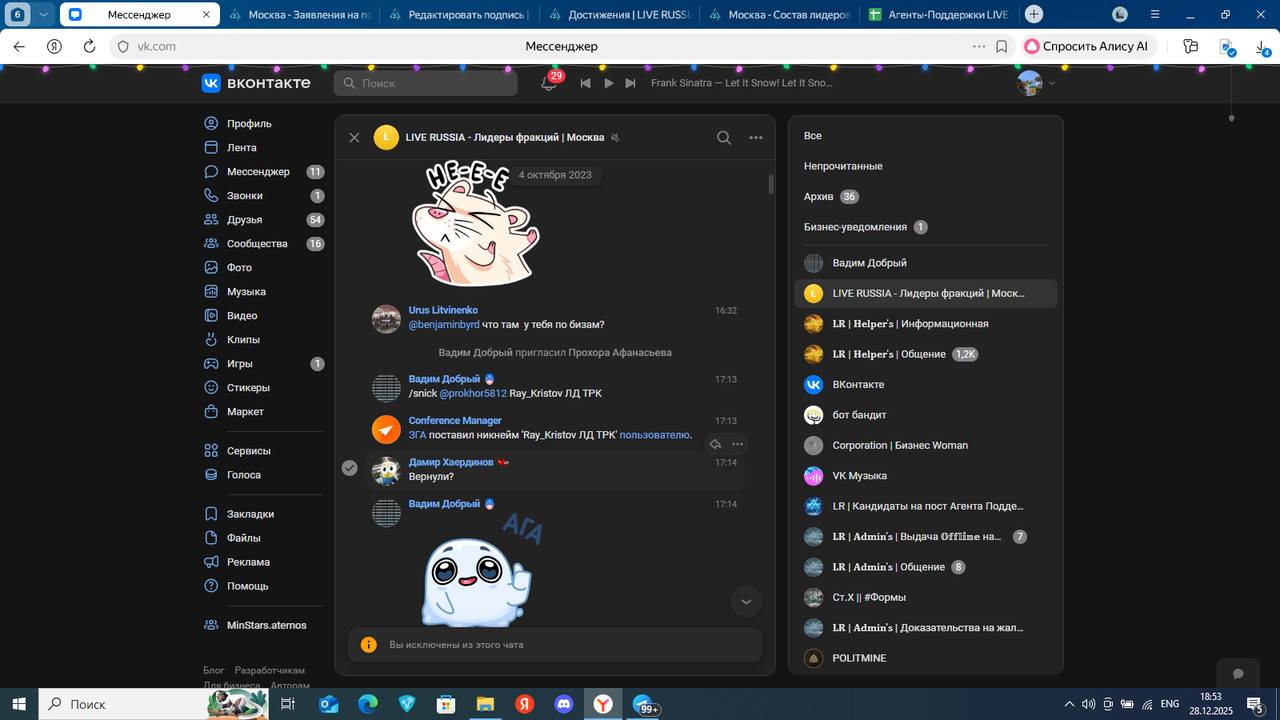Open LR | Helper's | Информационная chat
This screenshot has height=720, width=1280.
pyautogui.click(x=925, y=324)
